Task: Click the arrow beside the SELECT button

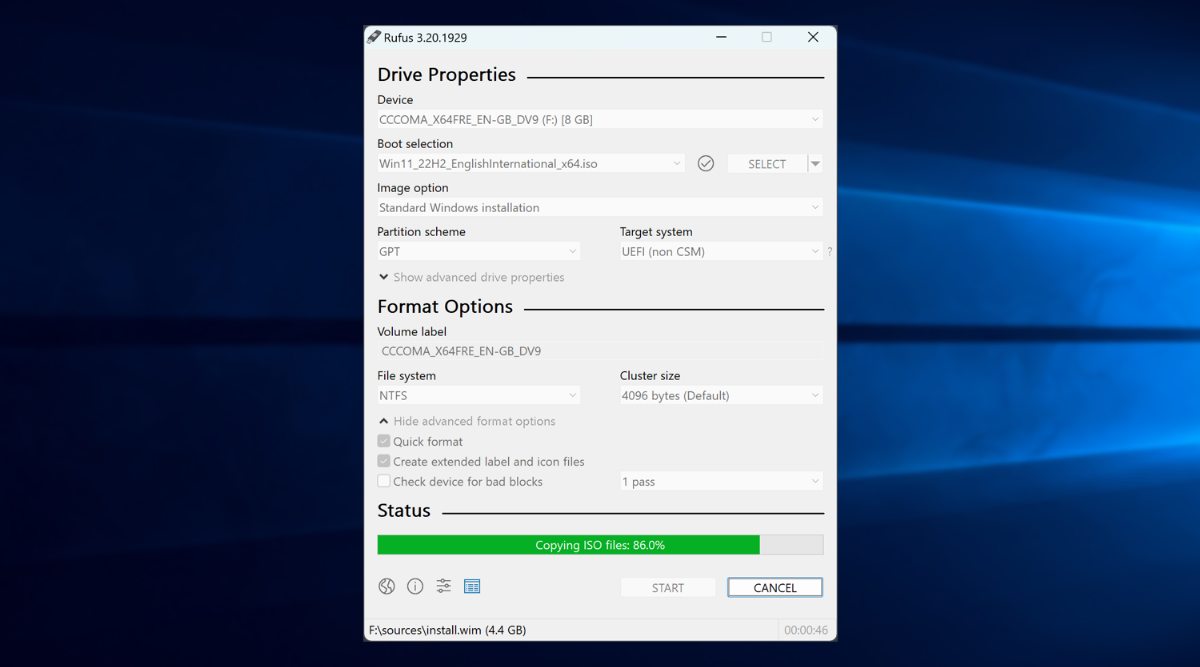Action: [815, 164]
